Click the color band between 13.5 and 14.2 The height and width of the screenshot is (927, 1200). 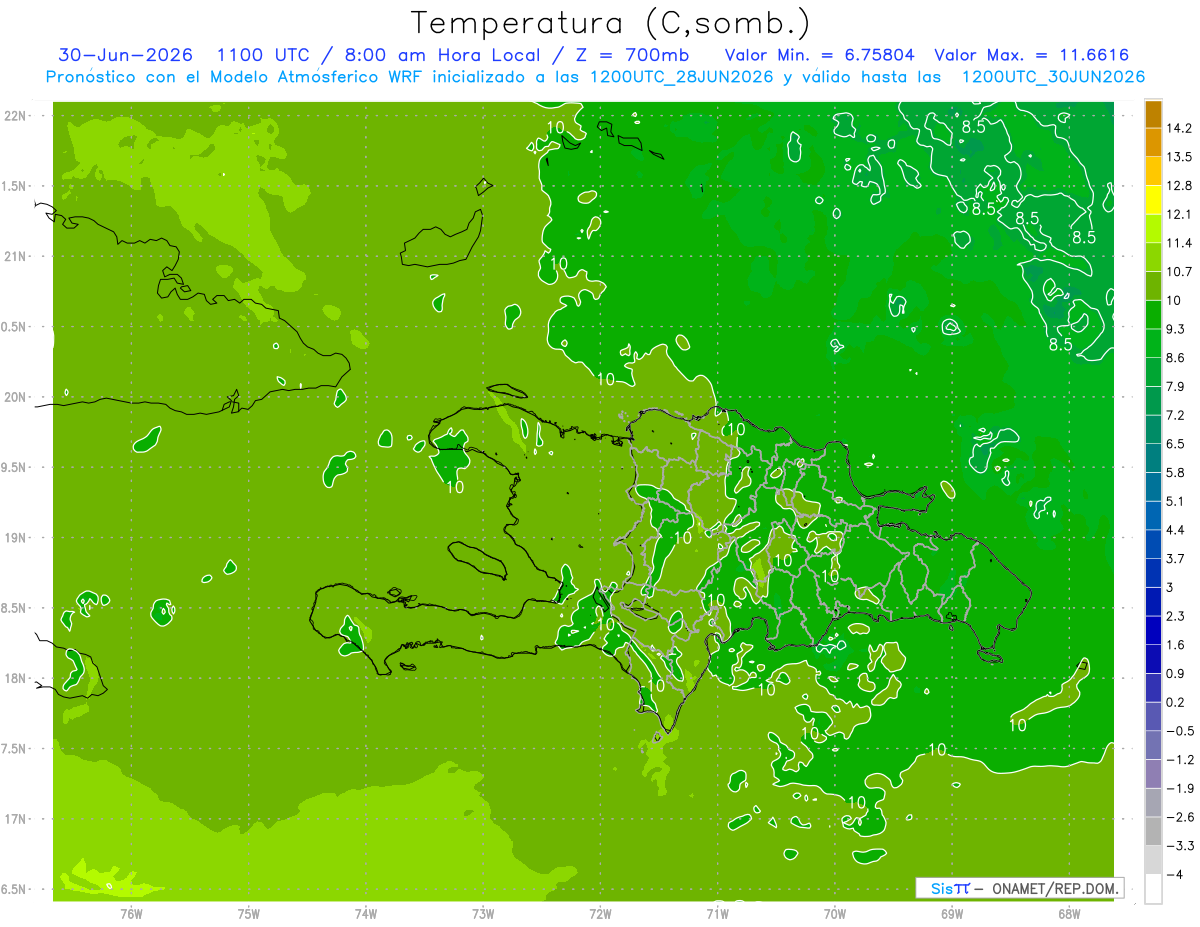click(x=1153, y=143)
